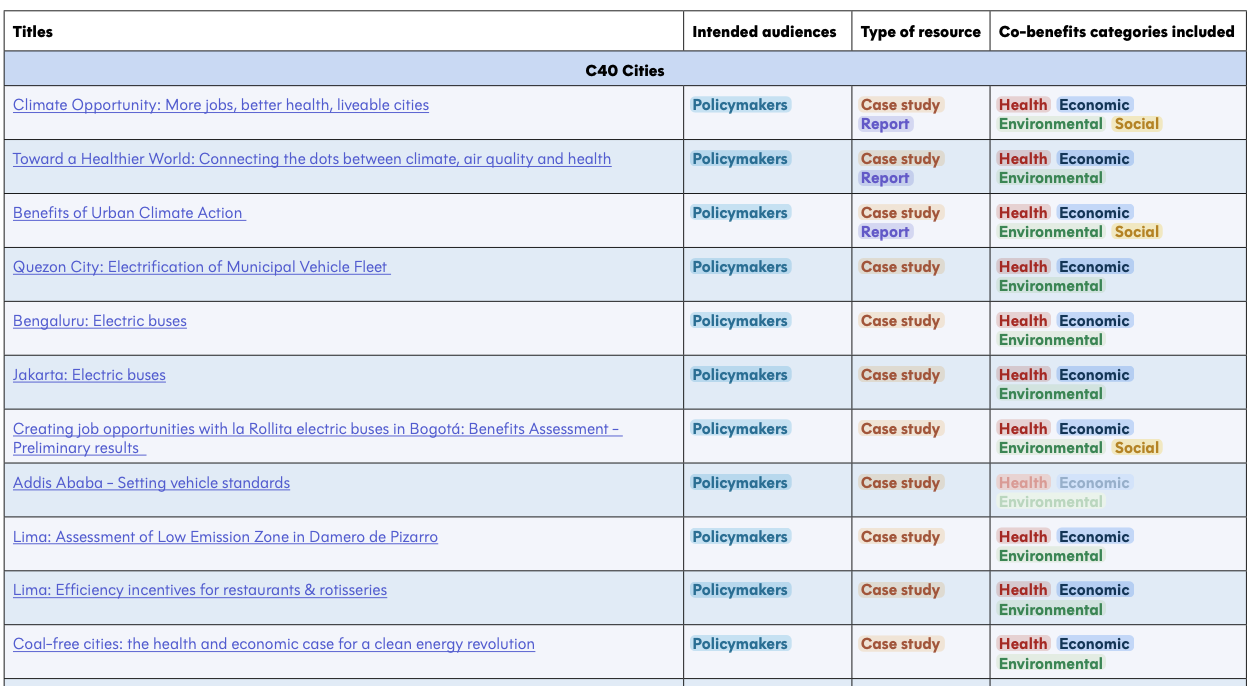Open the Climate Opportunity: More jobs link
Image resolution: width=1254 pixels, height=686 pixels.
[x=221, y=105]
